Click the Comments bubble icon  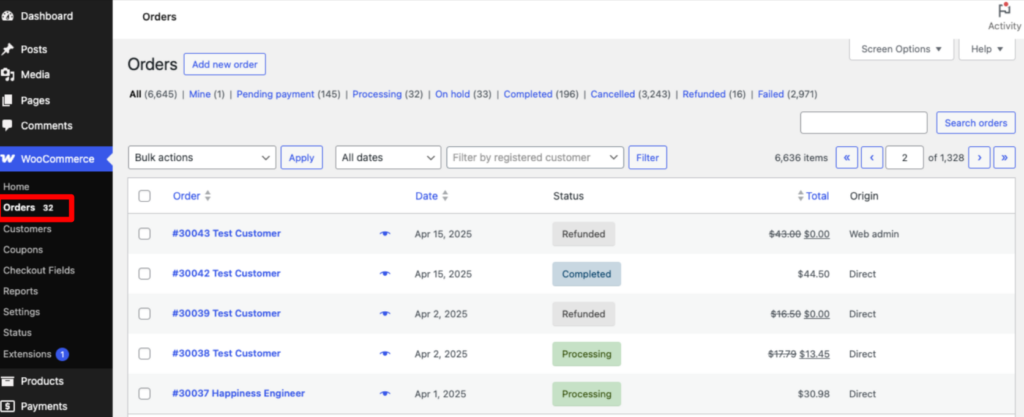point(8,125)
